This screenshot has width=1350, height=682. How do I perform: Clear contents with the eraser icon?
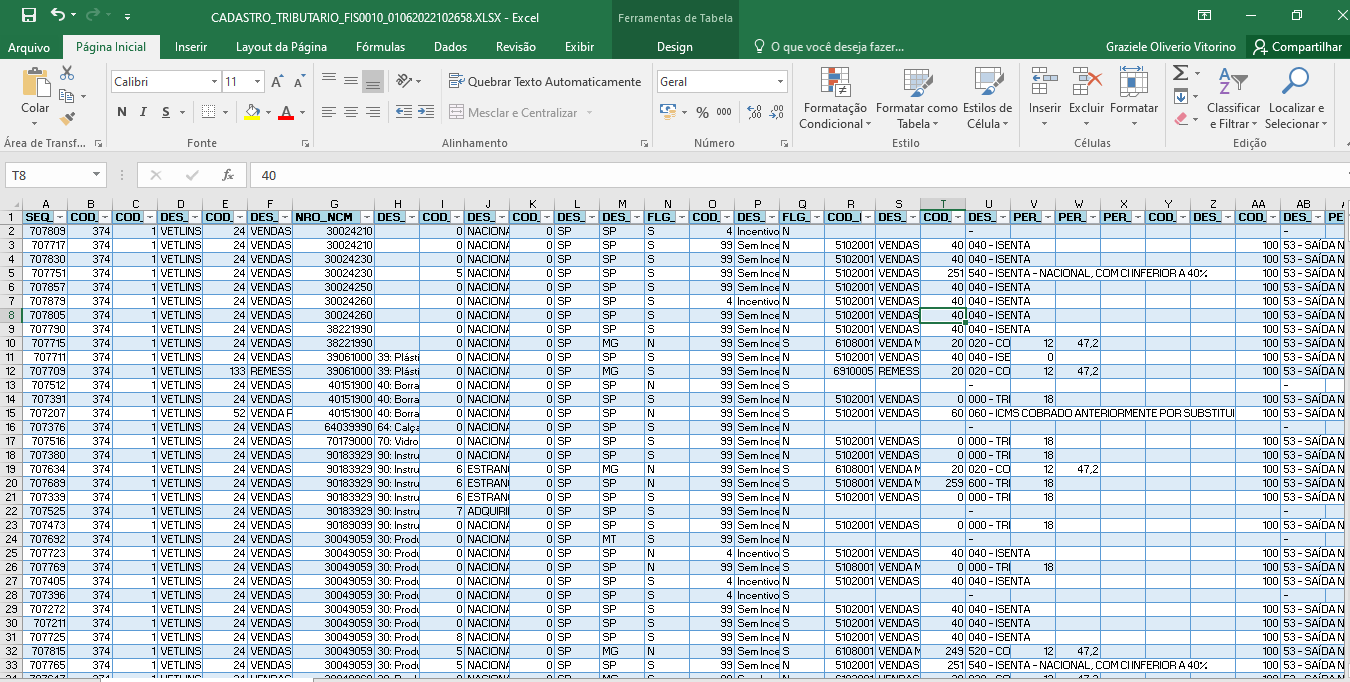pos(1180,119)
